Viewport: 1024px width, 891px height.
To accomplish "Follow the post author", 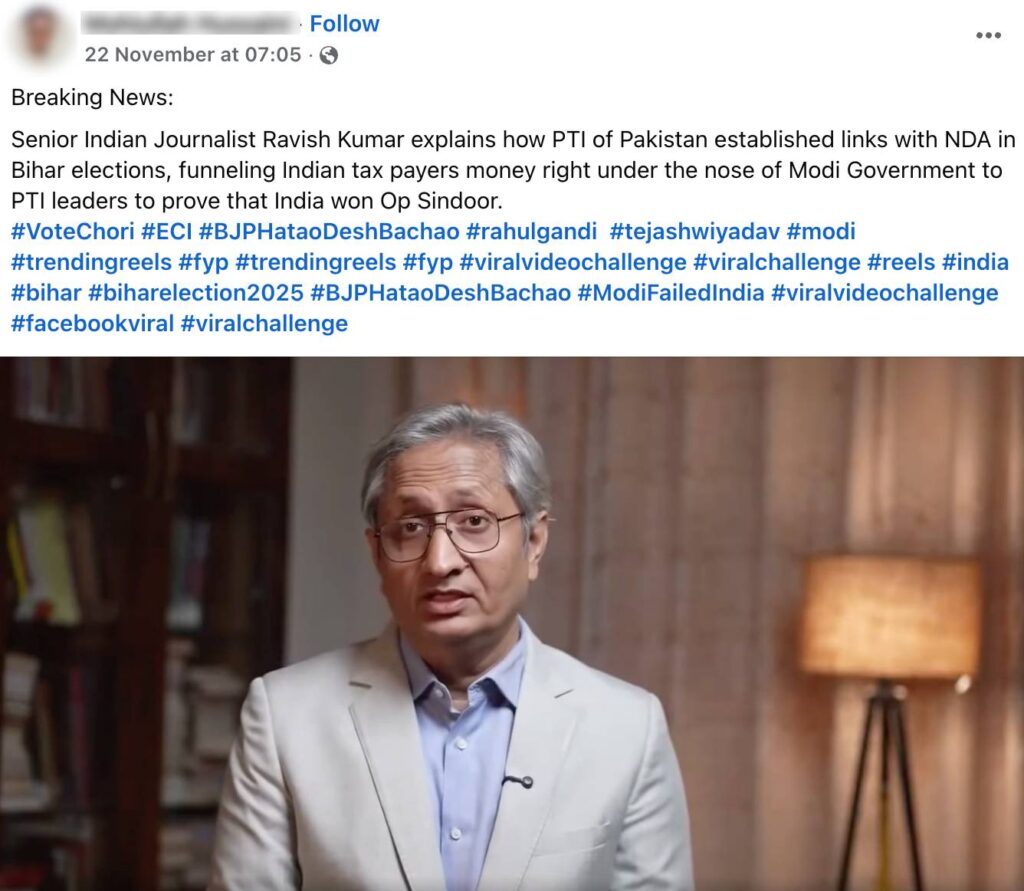I will click(x=344, y=24).
